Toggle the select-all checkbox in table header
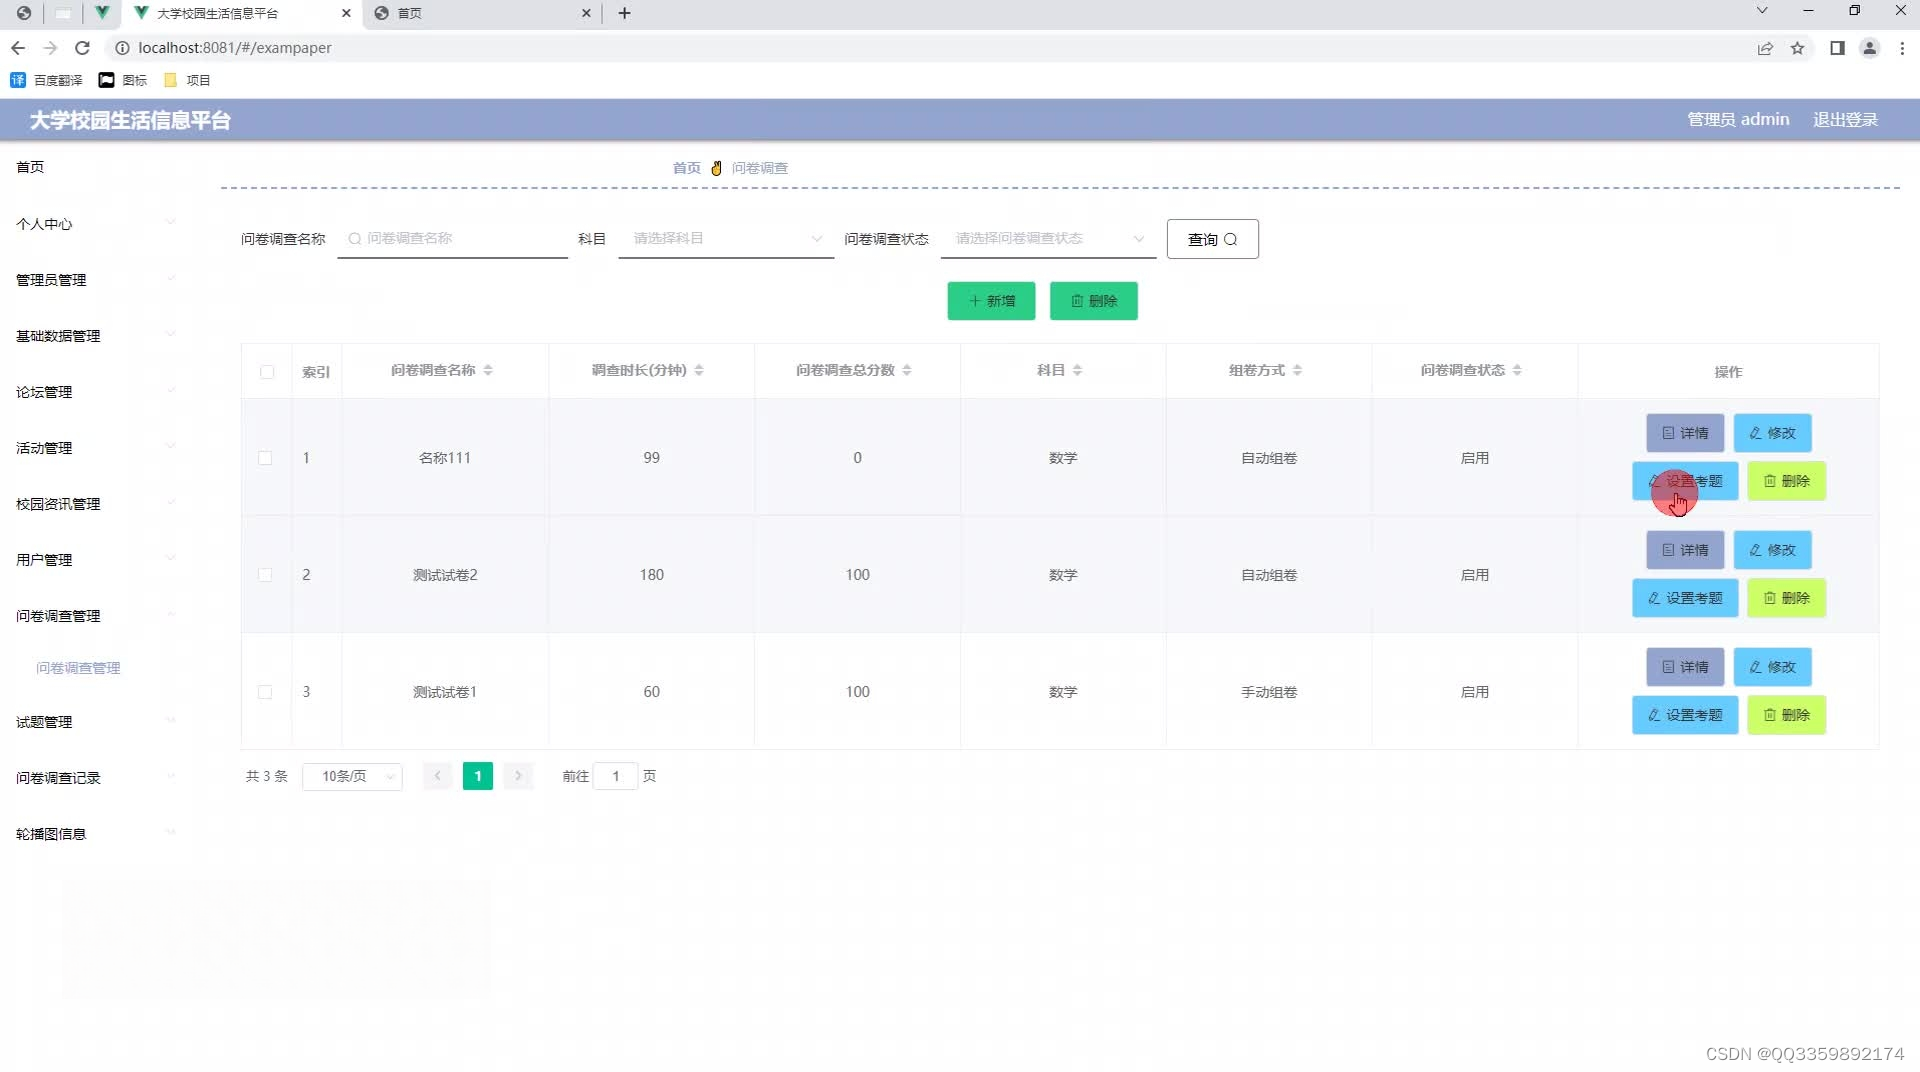Screen dimensions: 1920x1072 click(266, 372)
